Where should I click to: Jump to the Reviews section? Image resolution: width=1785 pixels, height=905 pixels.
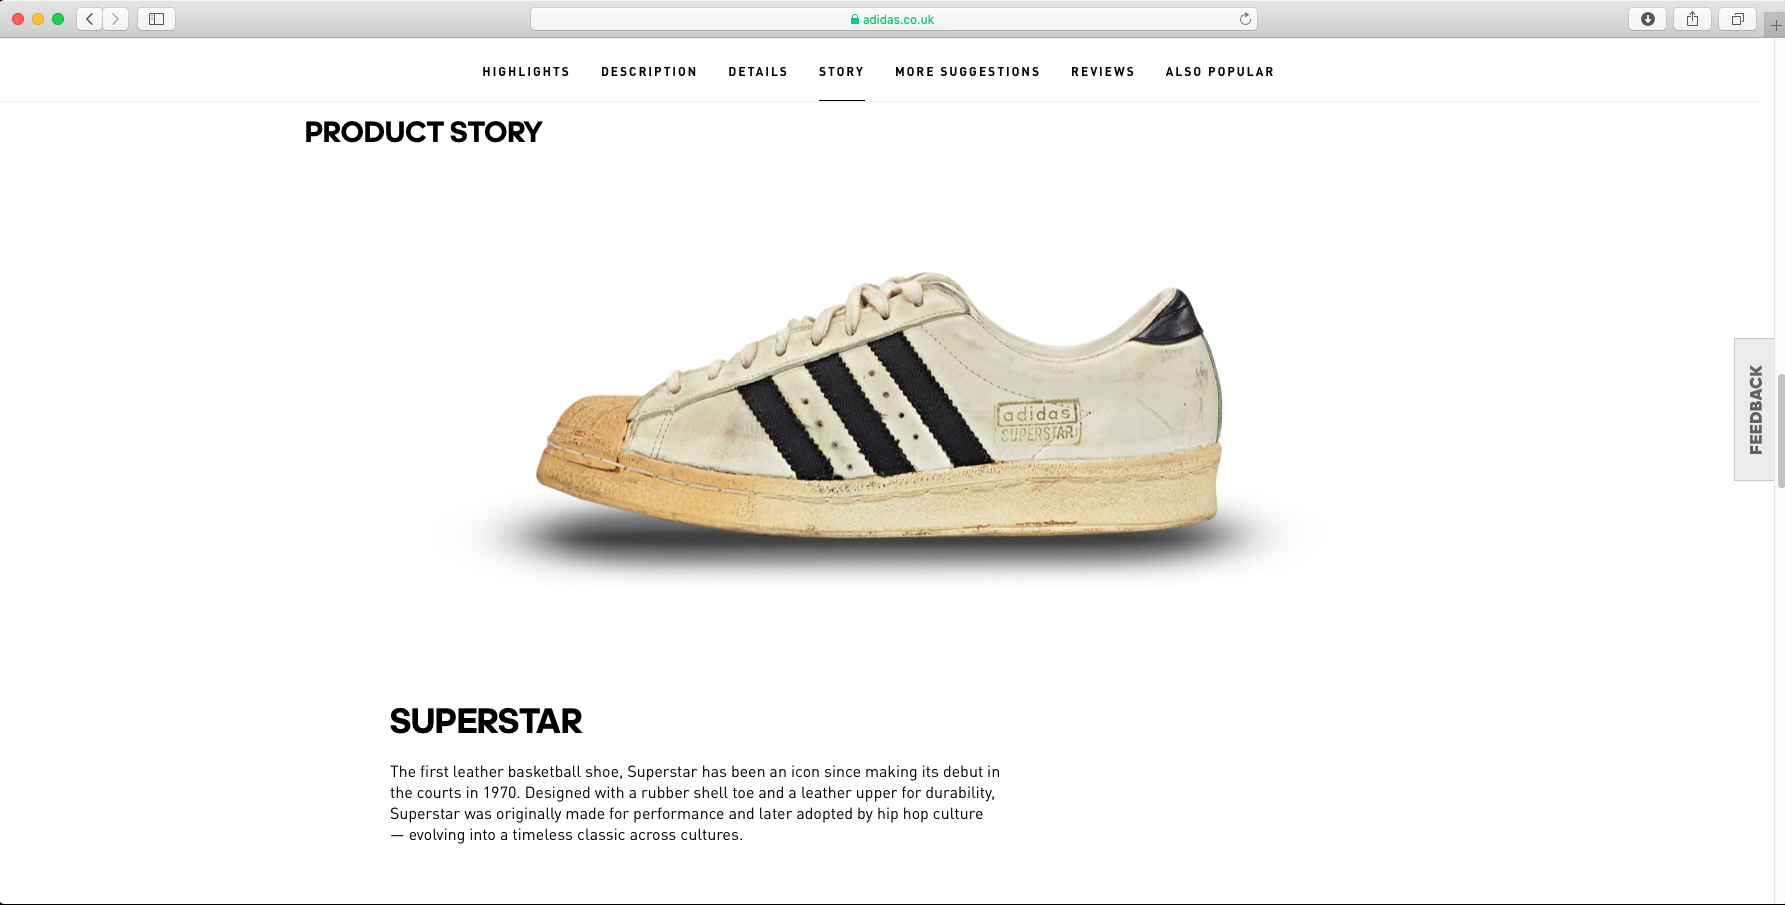[1103, 72]
